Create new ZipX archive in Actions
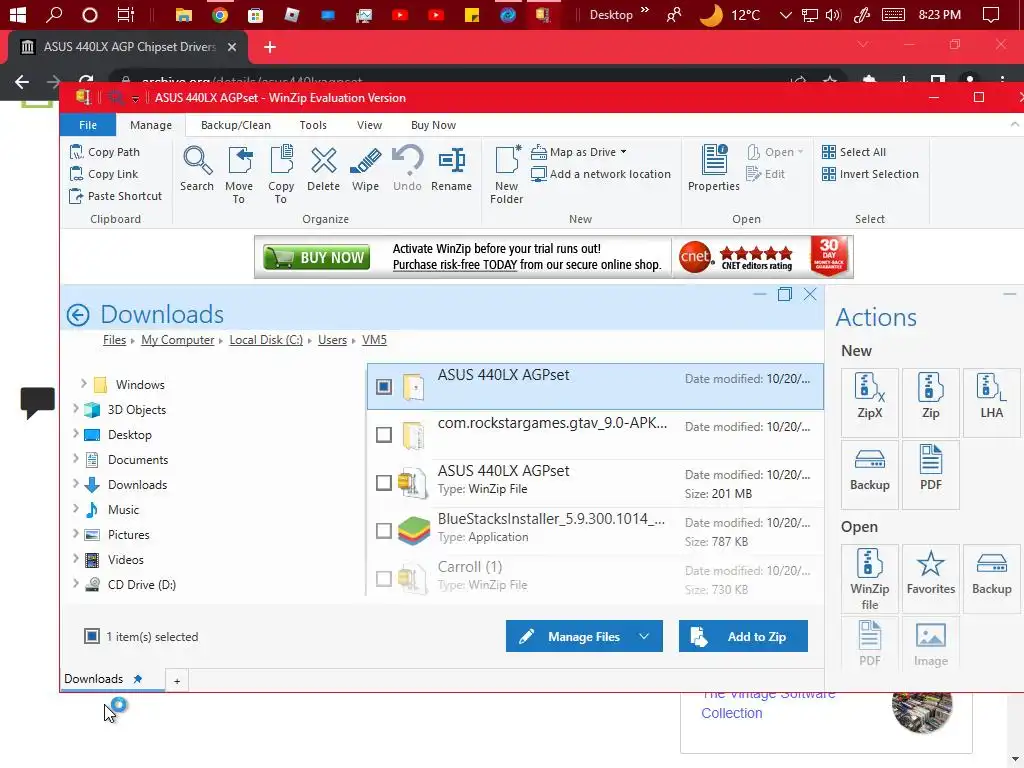Viewport: 1024px width, 768px height. tap(870, 402)
